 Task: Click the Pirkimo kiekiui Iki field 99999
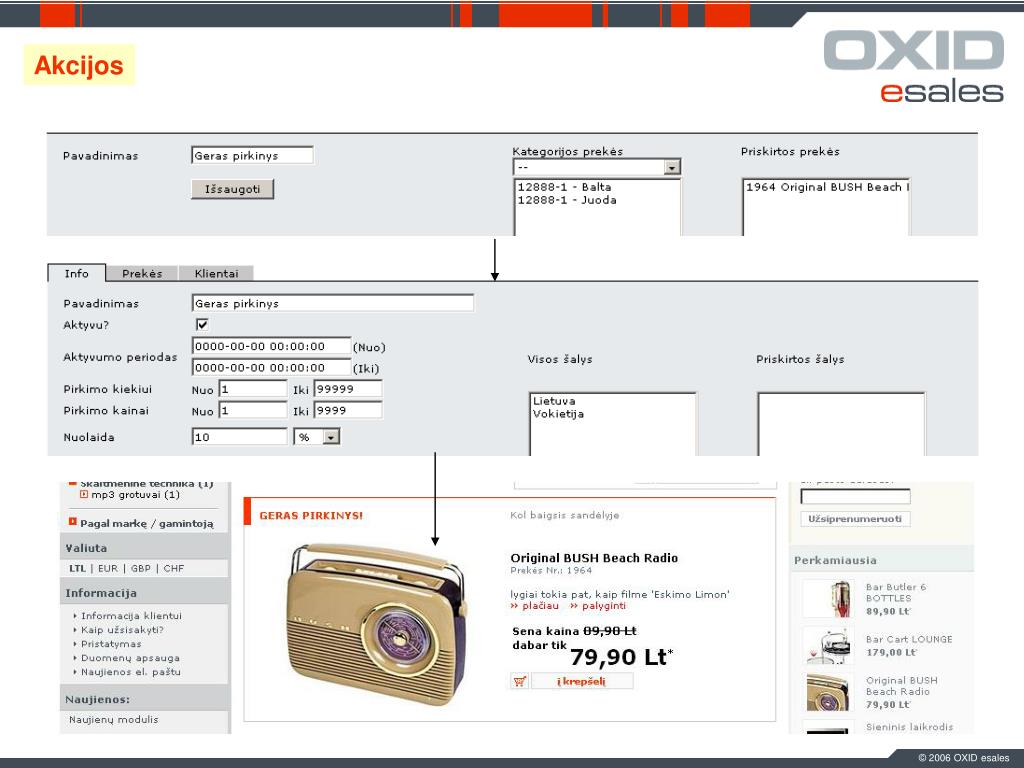[x=348, y=389]
